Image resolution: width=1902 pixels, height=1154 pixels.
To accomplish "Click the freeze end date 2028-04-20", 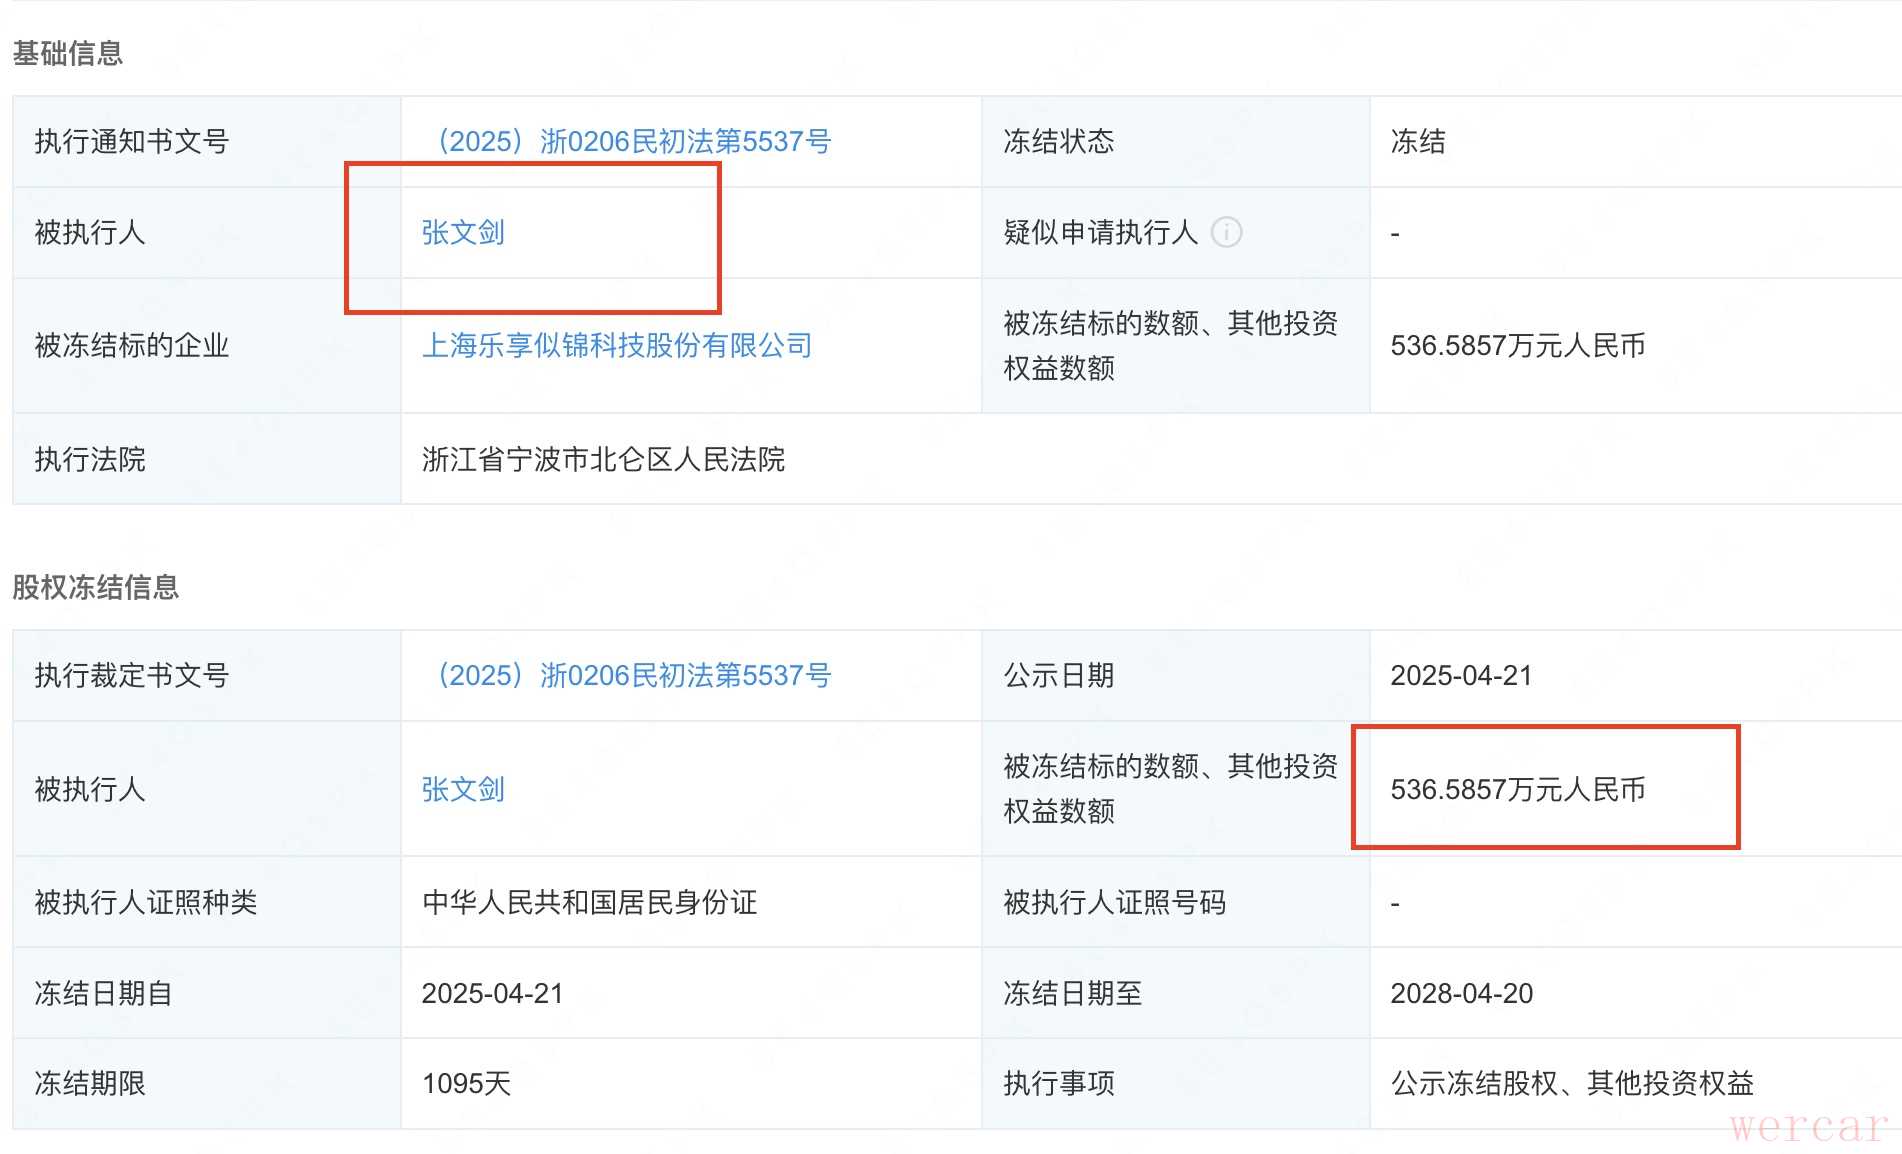I will tap(1461, 994).
